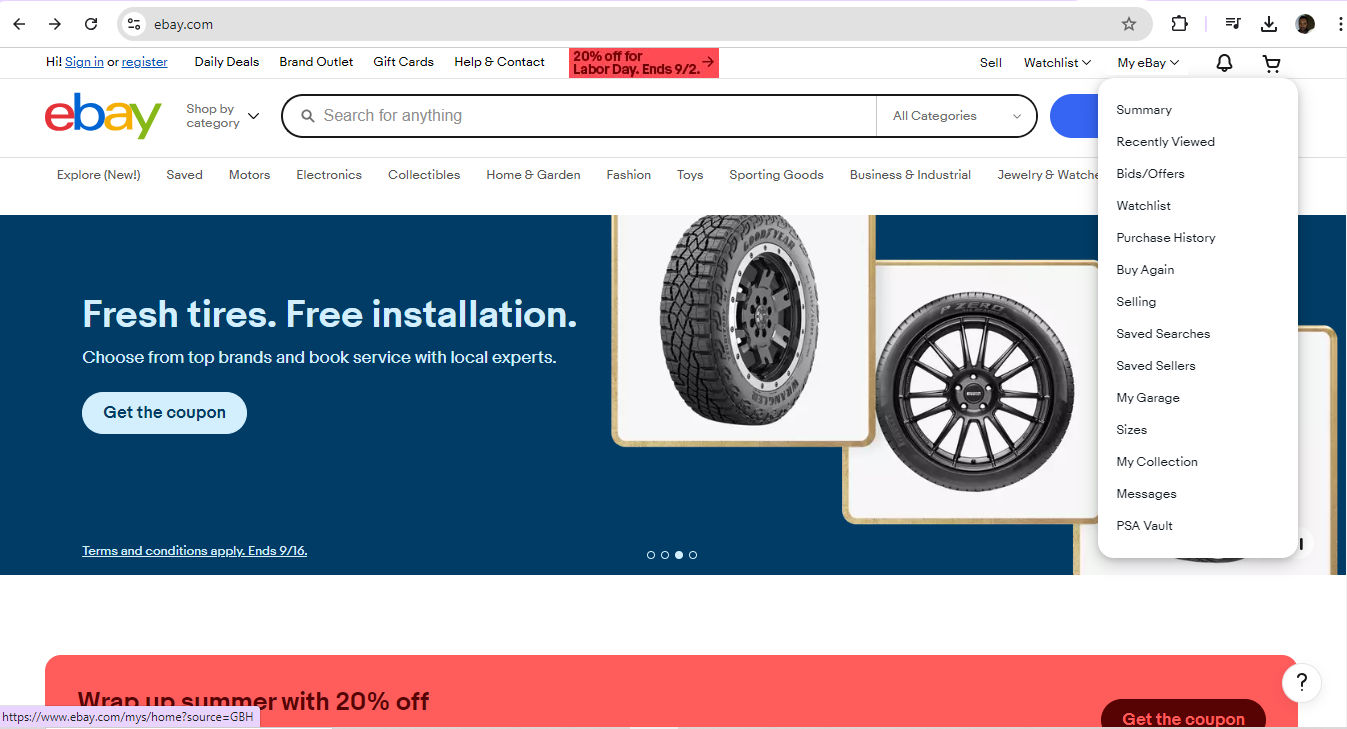1347x729 pixels.
Task: Collapse the My eBay menu
Action: 1146,62
